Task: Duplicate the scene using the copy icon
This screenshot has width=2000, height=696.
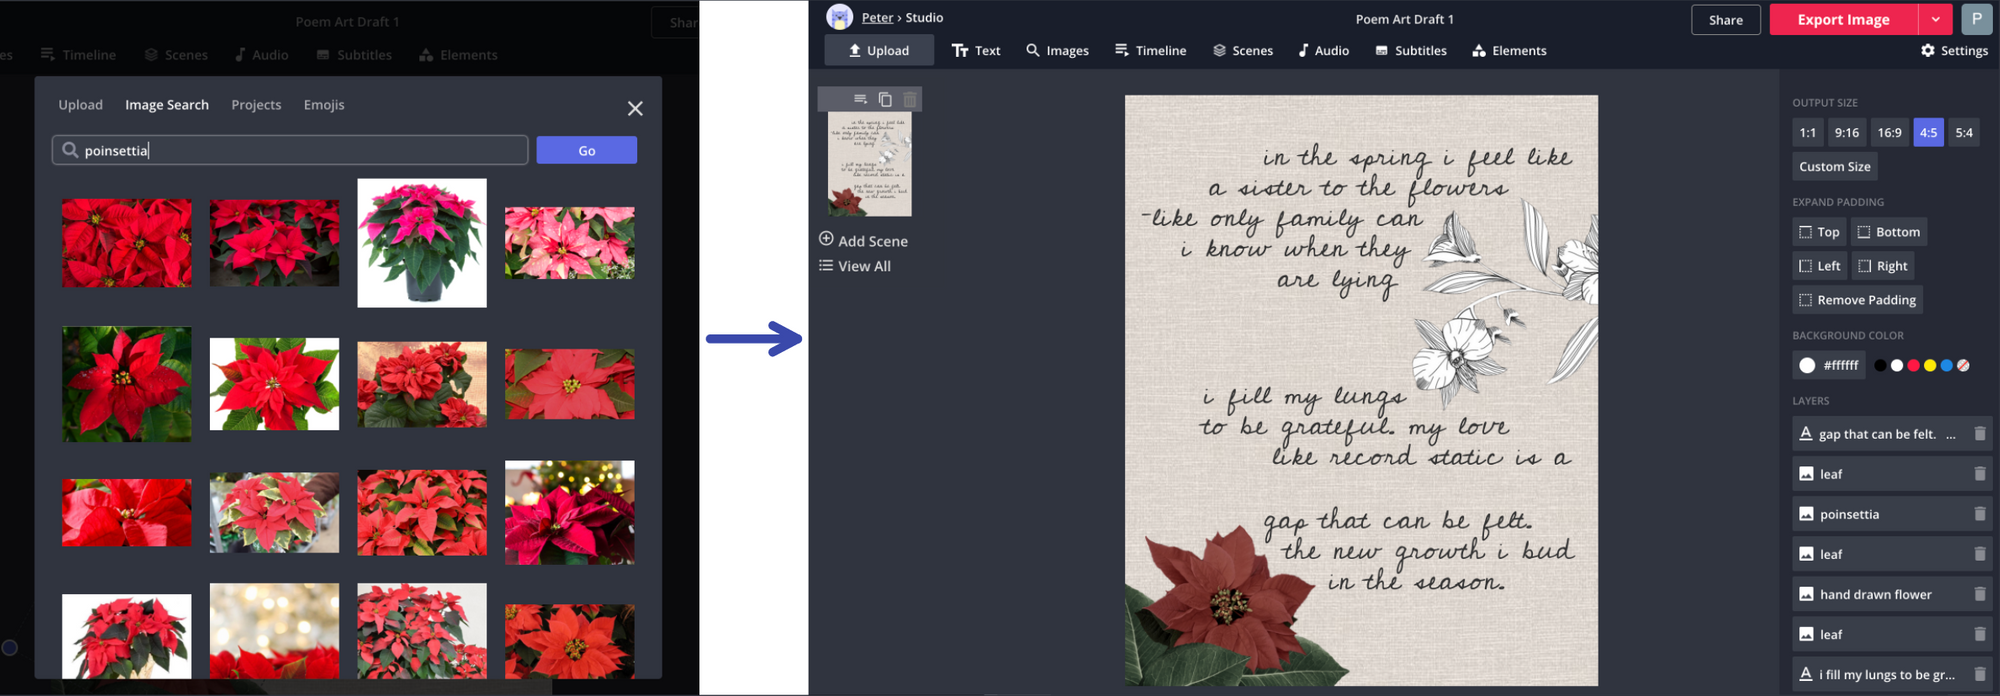Action: pos(885,99)
